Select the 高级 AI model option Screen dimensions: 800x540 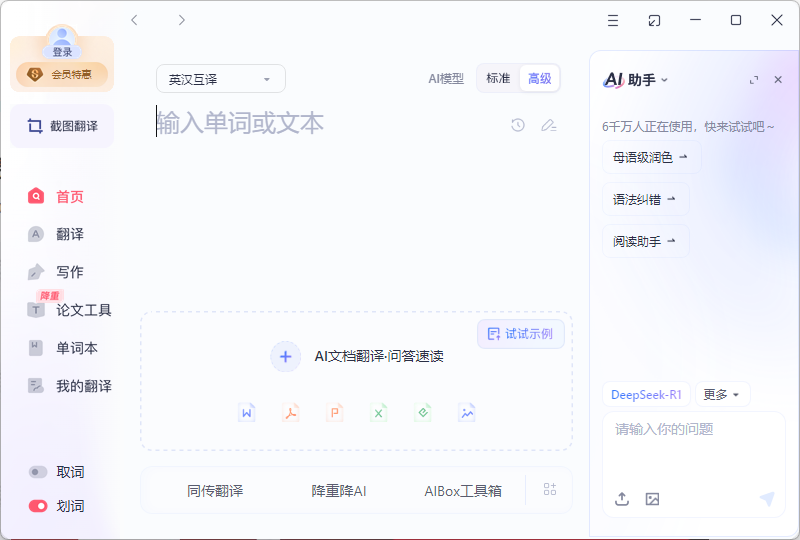pyautogui.click(x=539, y=79)
